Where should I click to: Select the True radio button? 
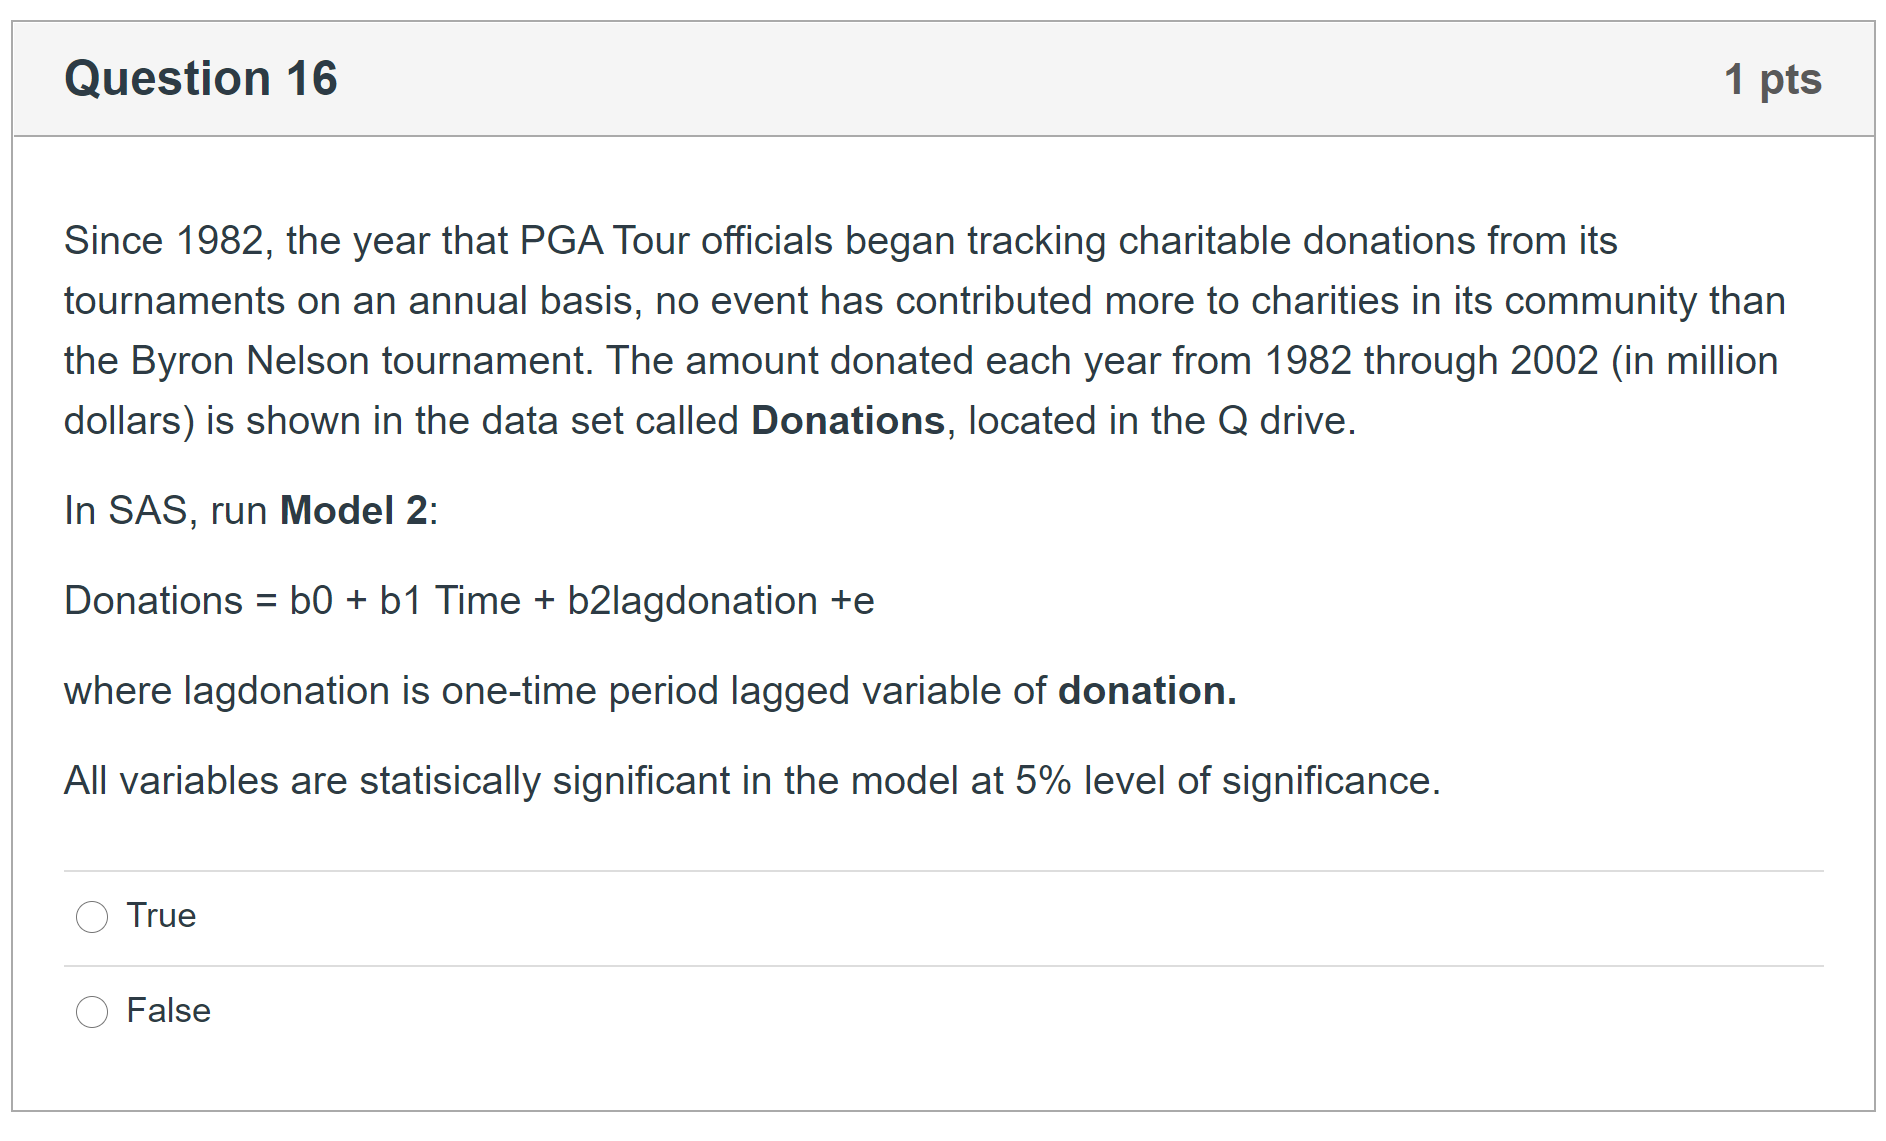(92, 916)
